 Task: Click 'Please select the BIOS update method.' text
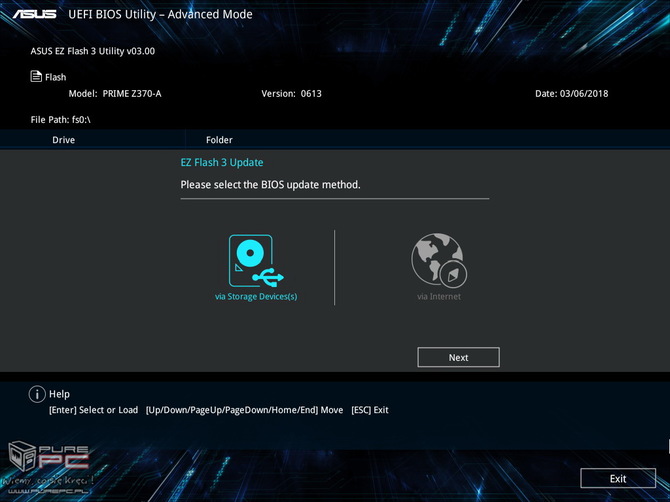(x=270, y=185)
